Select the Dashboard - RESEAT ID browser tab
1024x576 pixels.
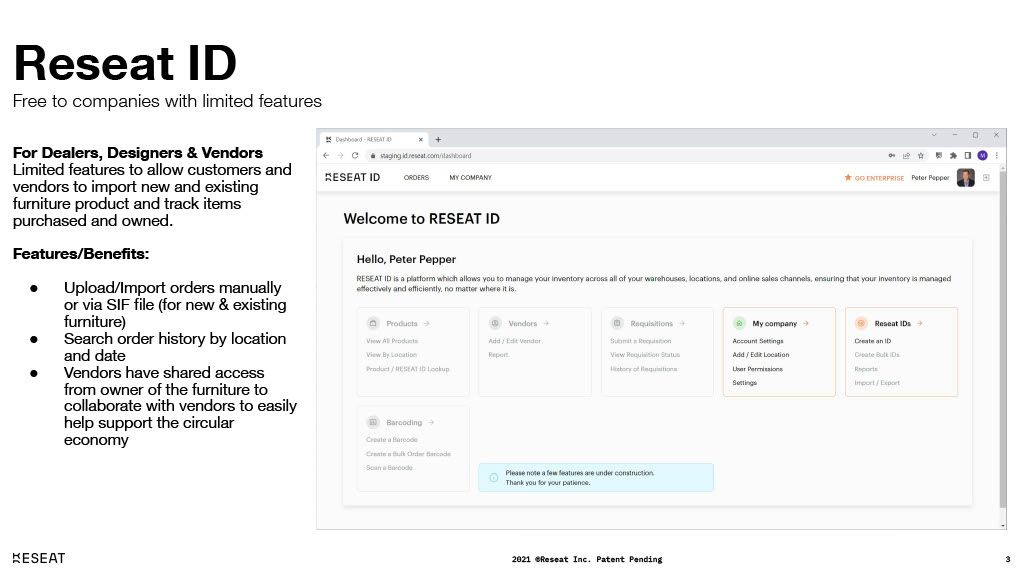(x=374, y=139)
